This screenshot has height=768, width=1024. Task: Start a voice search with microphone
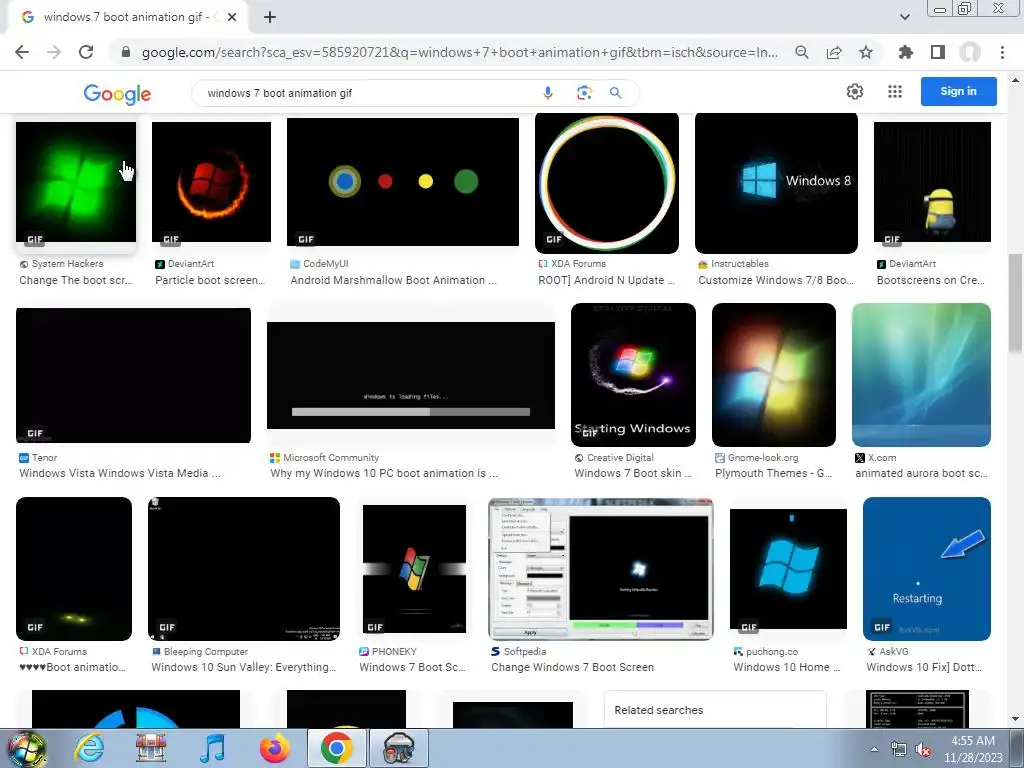click(x=548, y=93)
